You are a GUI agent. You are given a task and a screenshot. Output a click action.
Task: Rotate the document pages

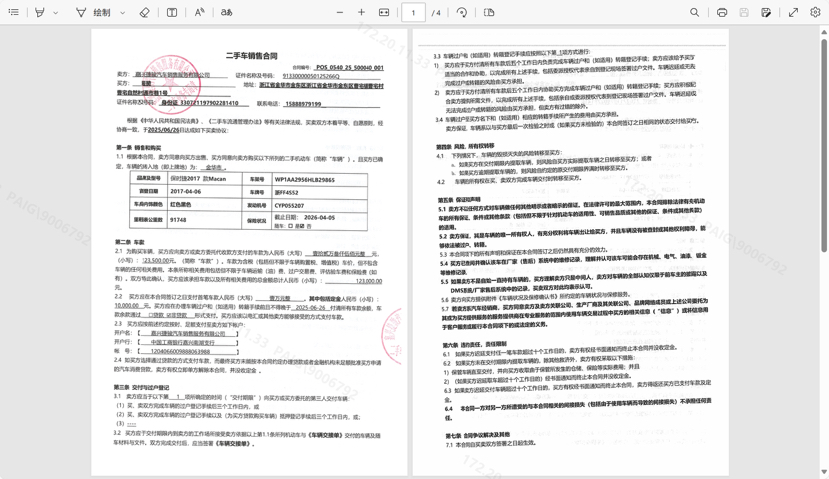[462, 13]
